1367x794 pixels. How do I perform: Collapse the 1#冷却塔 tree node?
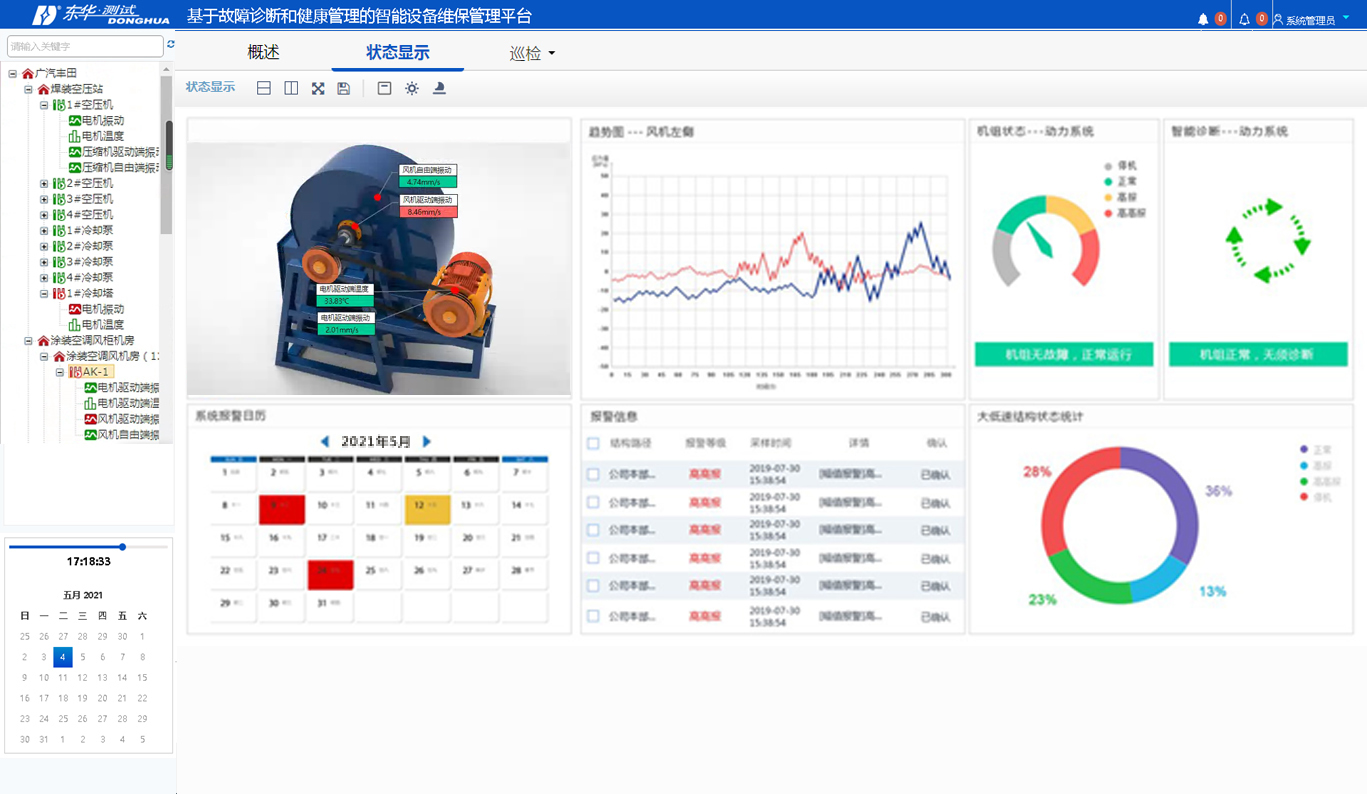coord(44,294)
